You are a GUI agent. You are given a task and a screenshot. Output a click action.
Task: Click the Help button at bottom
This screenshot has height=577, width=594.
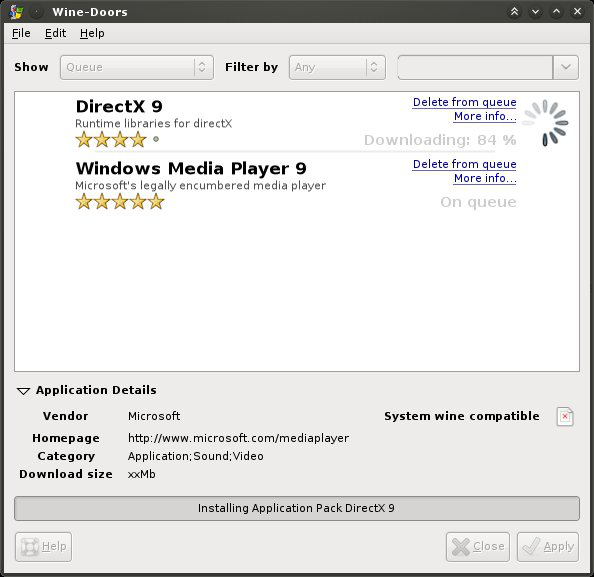click(x=43, y=547)
